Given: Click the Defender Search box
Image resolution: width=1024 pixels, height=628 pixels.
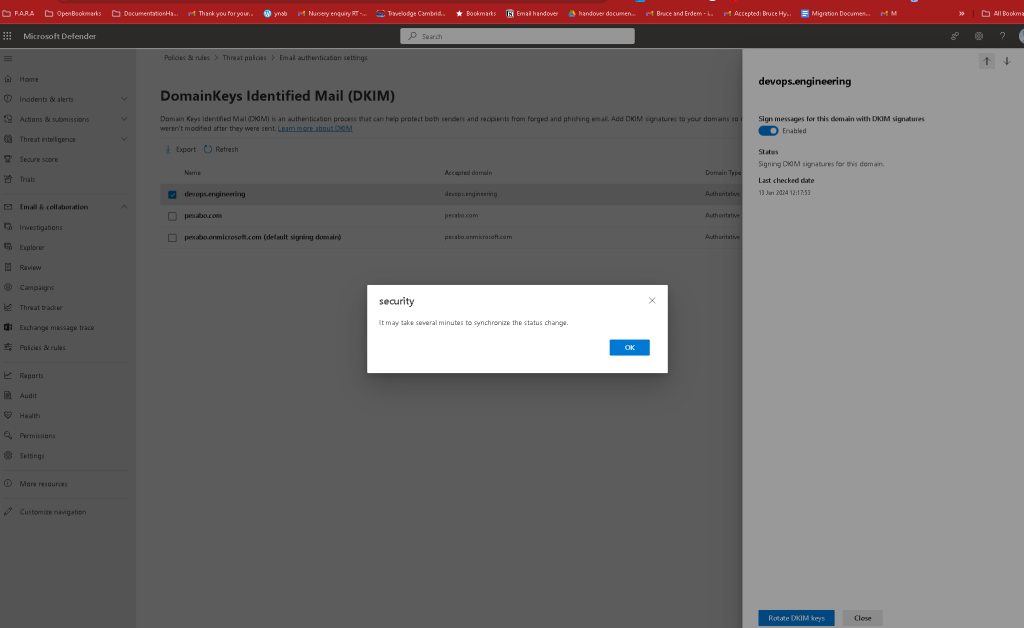Looking at the screenshot, I should click(x=517, y=36).
